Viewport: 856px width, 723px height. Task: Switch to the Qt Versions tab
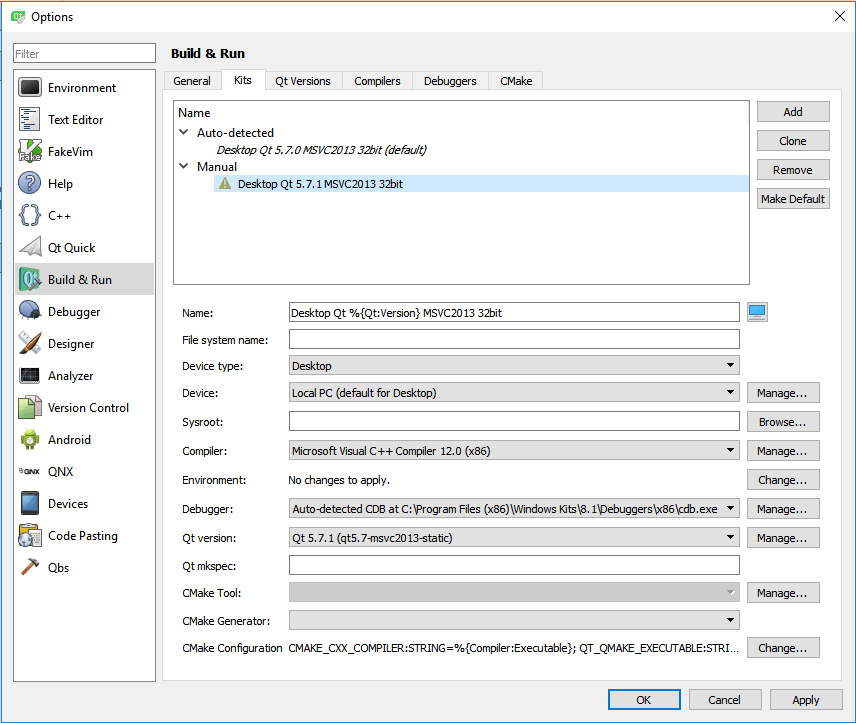coord(303,81)
